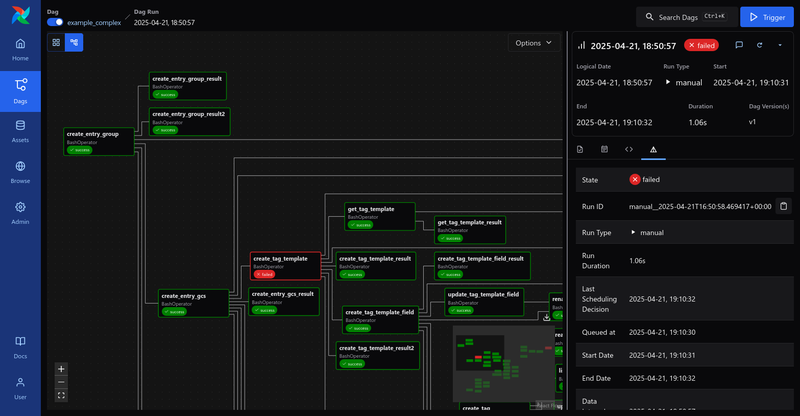This screenshot has height=416, width=800.
Task: Add a note to the DAG run
Action: 739,45
